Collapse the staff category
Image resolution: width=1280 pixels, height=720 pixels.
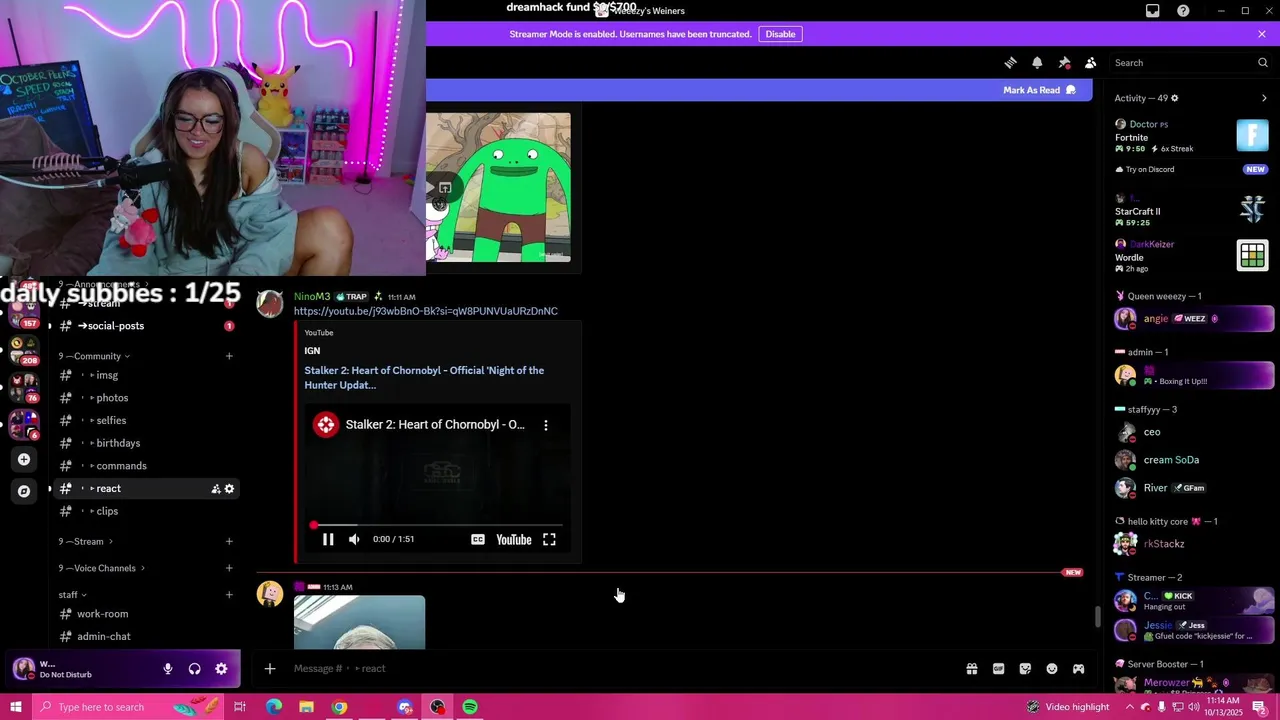(72, 595)
